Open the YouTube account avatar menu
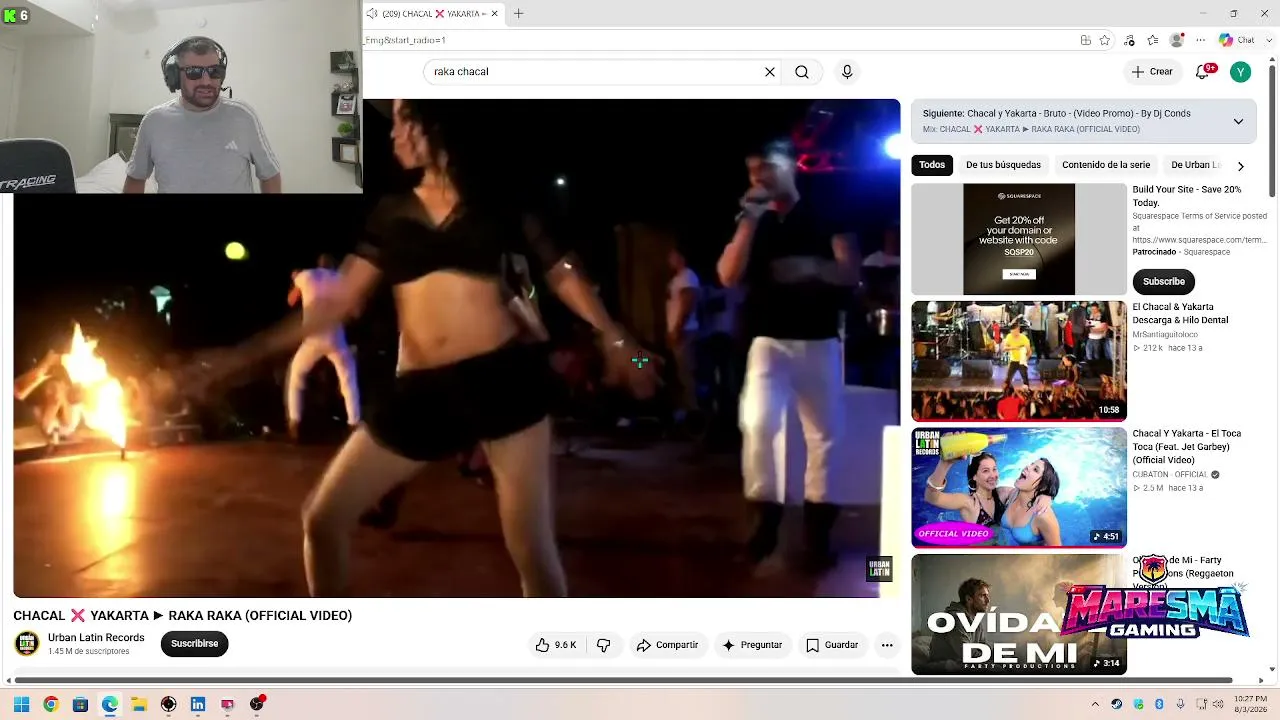Image resolution: width=1280 pixels, height=720 pixels. pos(1240,72)
